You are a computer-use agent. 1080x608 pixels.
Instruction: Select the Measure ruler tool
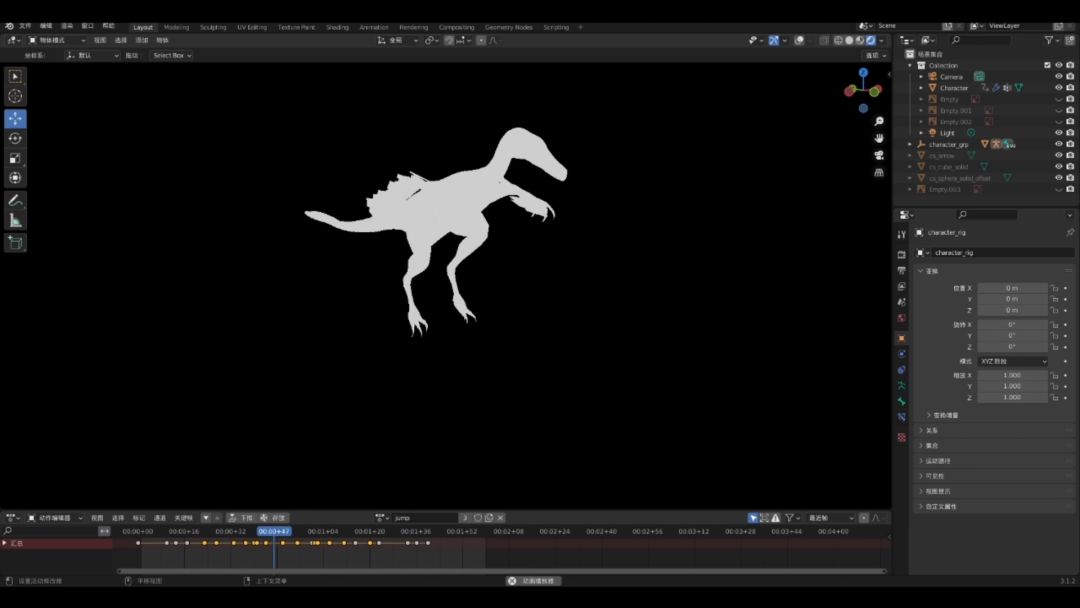coord(15,220)
